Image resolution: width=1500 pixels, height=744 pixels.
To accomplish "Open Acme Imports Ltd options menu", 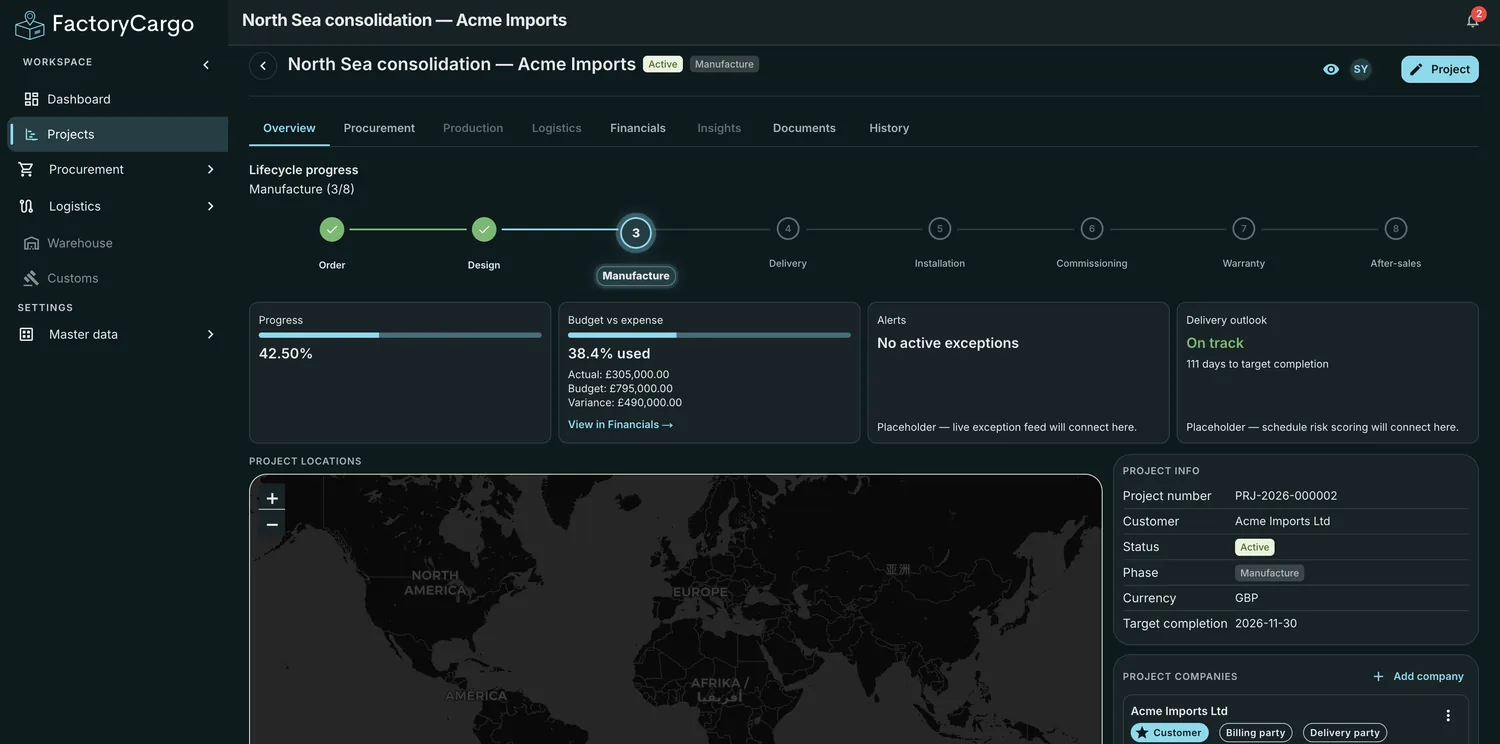I will click(x=1448, y=716).
